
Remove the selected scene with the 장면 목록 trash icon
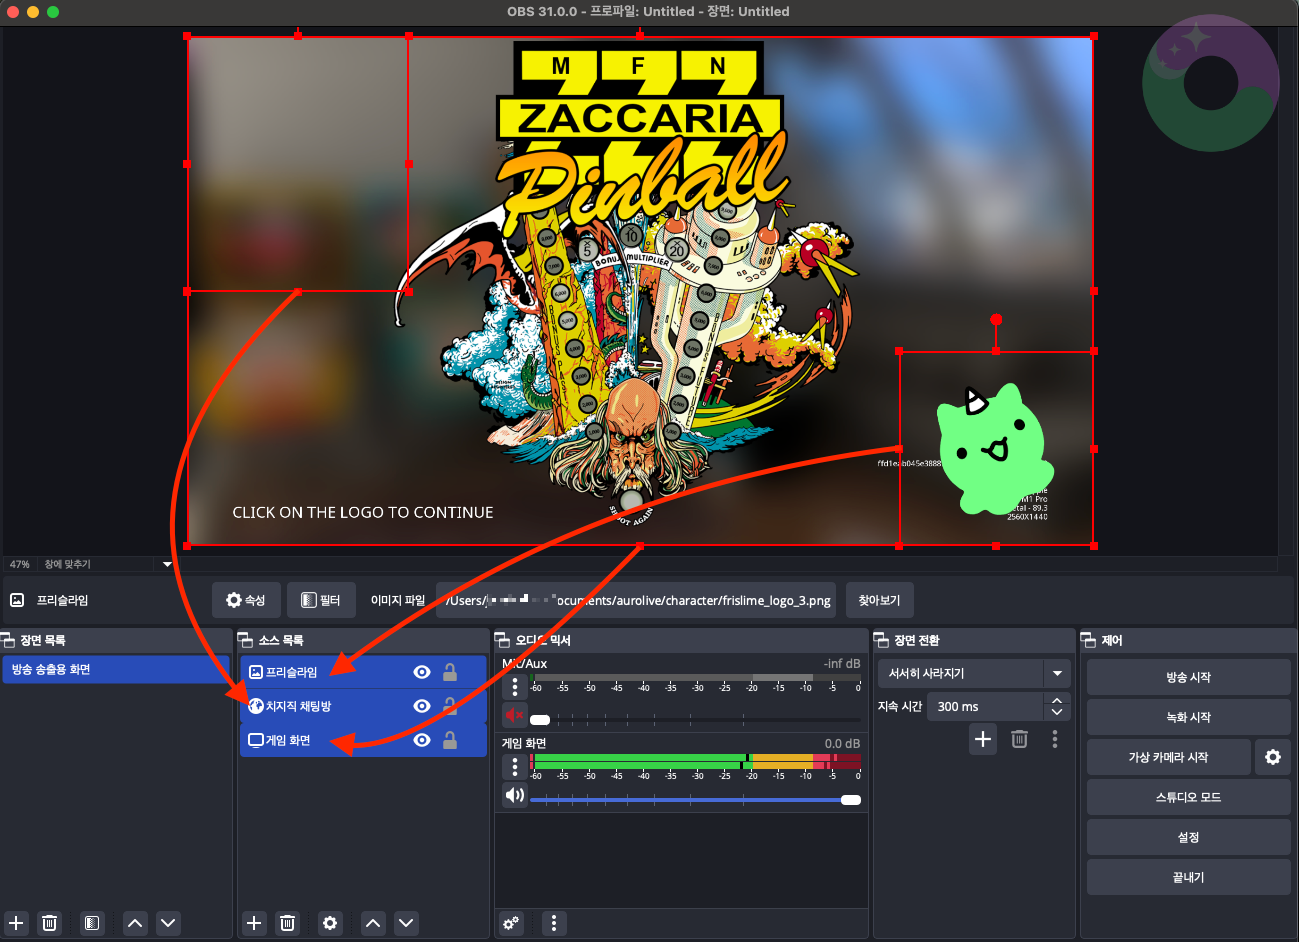(50, 923)
